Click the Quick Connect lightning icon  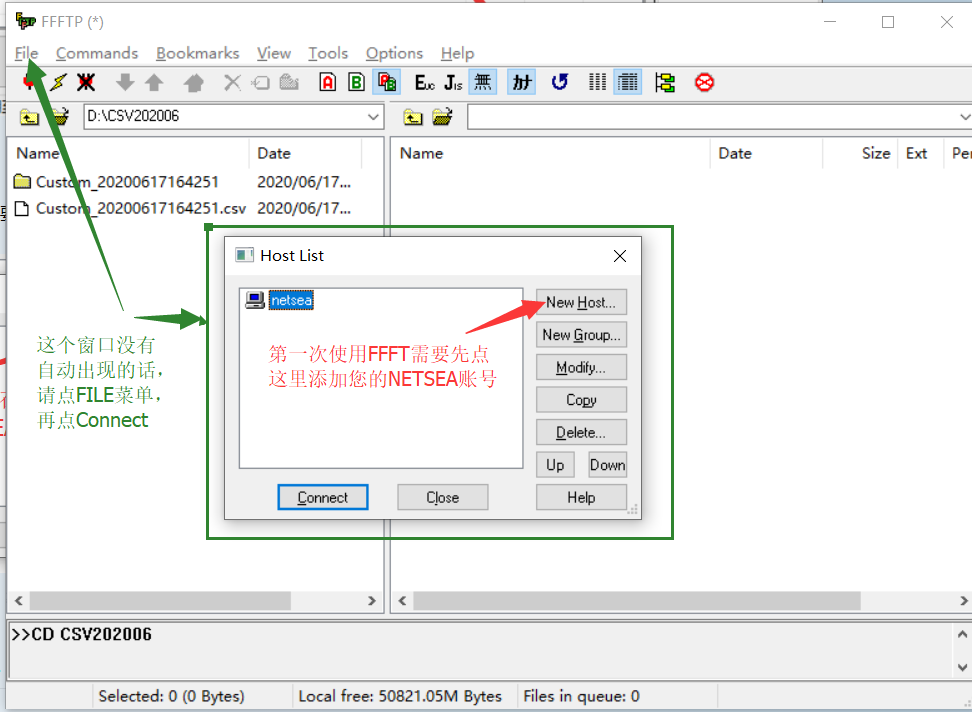[58, 82]
